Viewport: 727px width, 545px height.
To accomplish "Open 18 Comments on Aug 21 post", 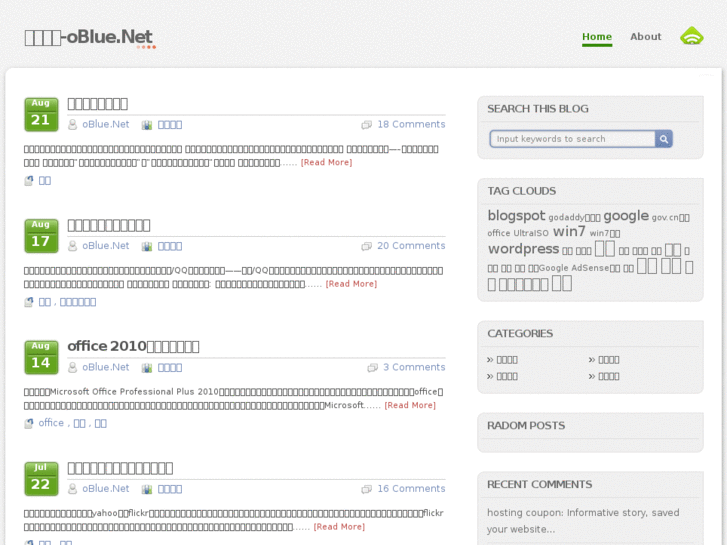I will point(411,124).
